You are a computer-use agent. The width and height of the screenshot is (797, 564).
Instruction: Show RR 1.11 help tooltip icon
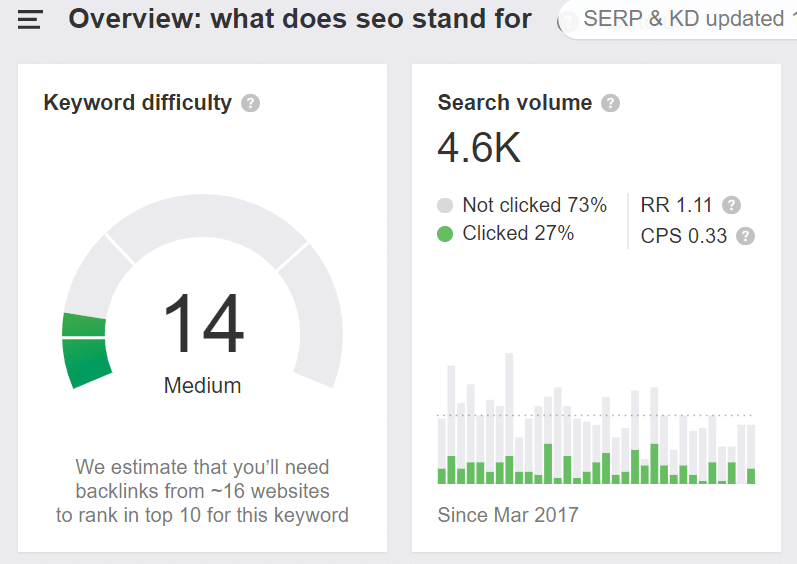pyautogui.click(x=731, y=205)
